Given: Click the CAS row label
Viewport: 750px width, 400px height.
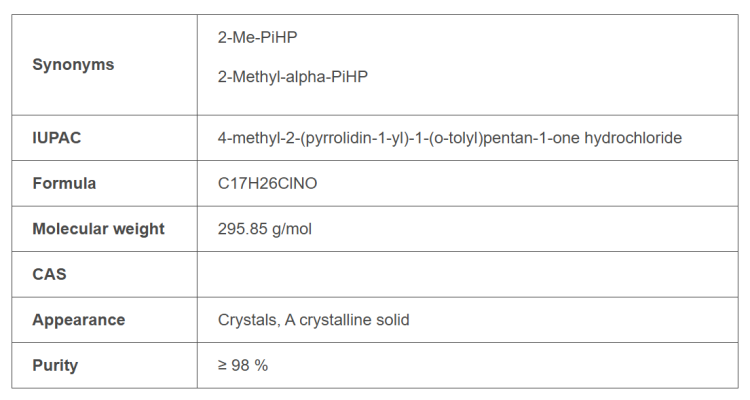Looking at the screenshot, I should 50,274.
